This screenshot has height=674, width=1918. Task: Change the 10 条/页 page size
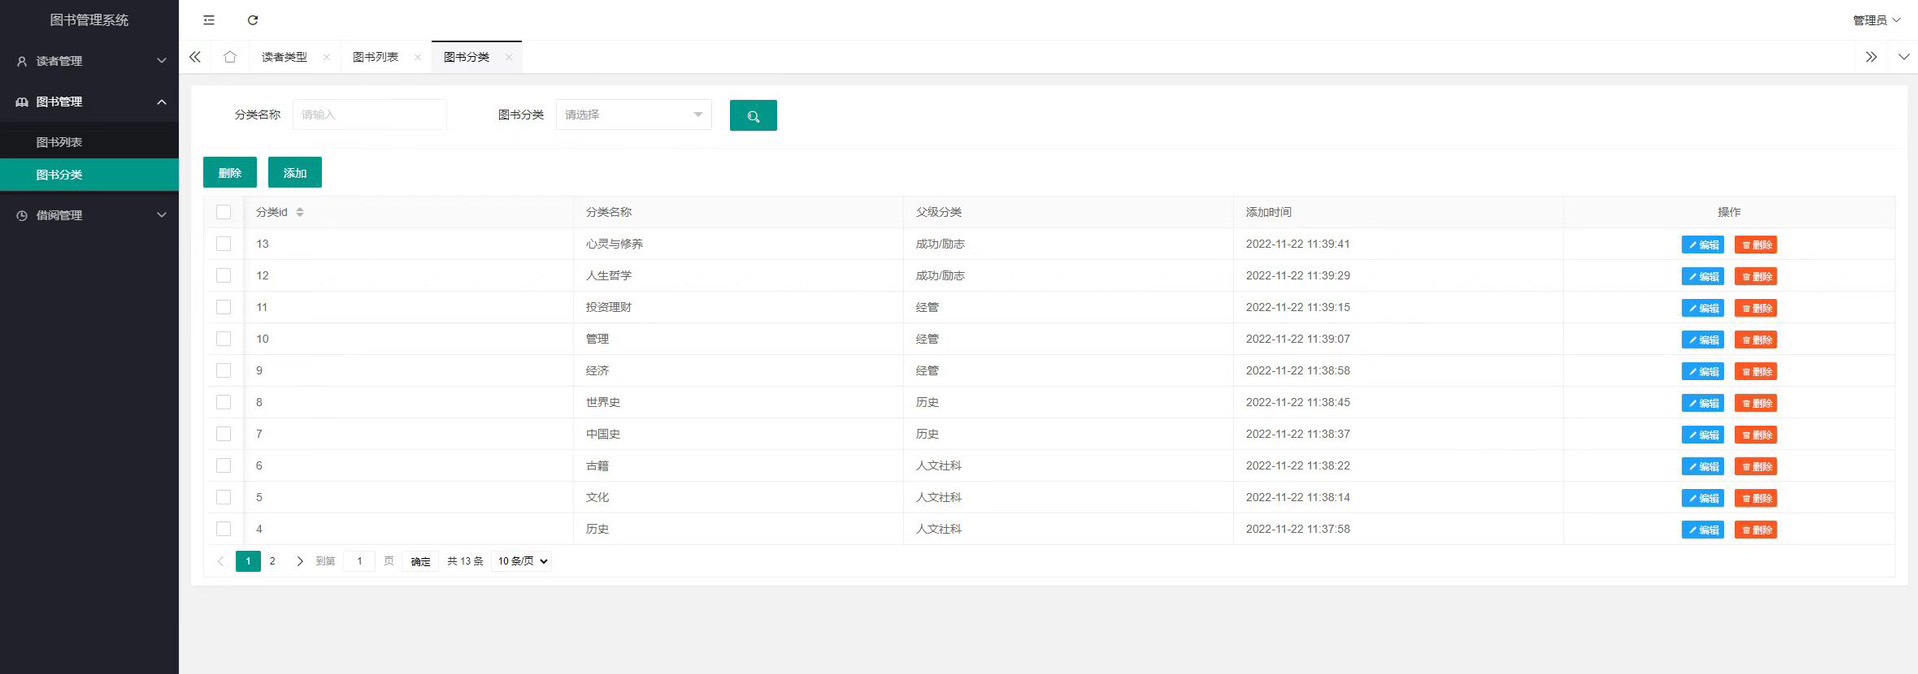pos(523,561)
